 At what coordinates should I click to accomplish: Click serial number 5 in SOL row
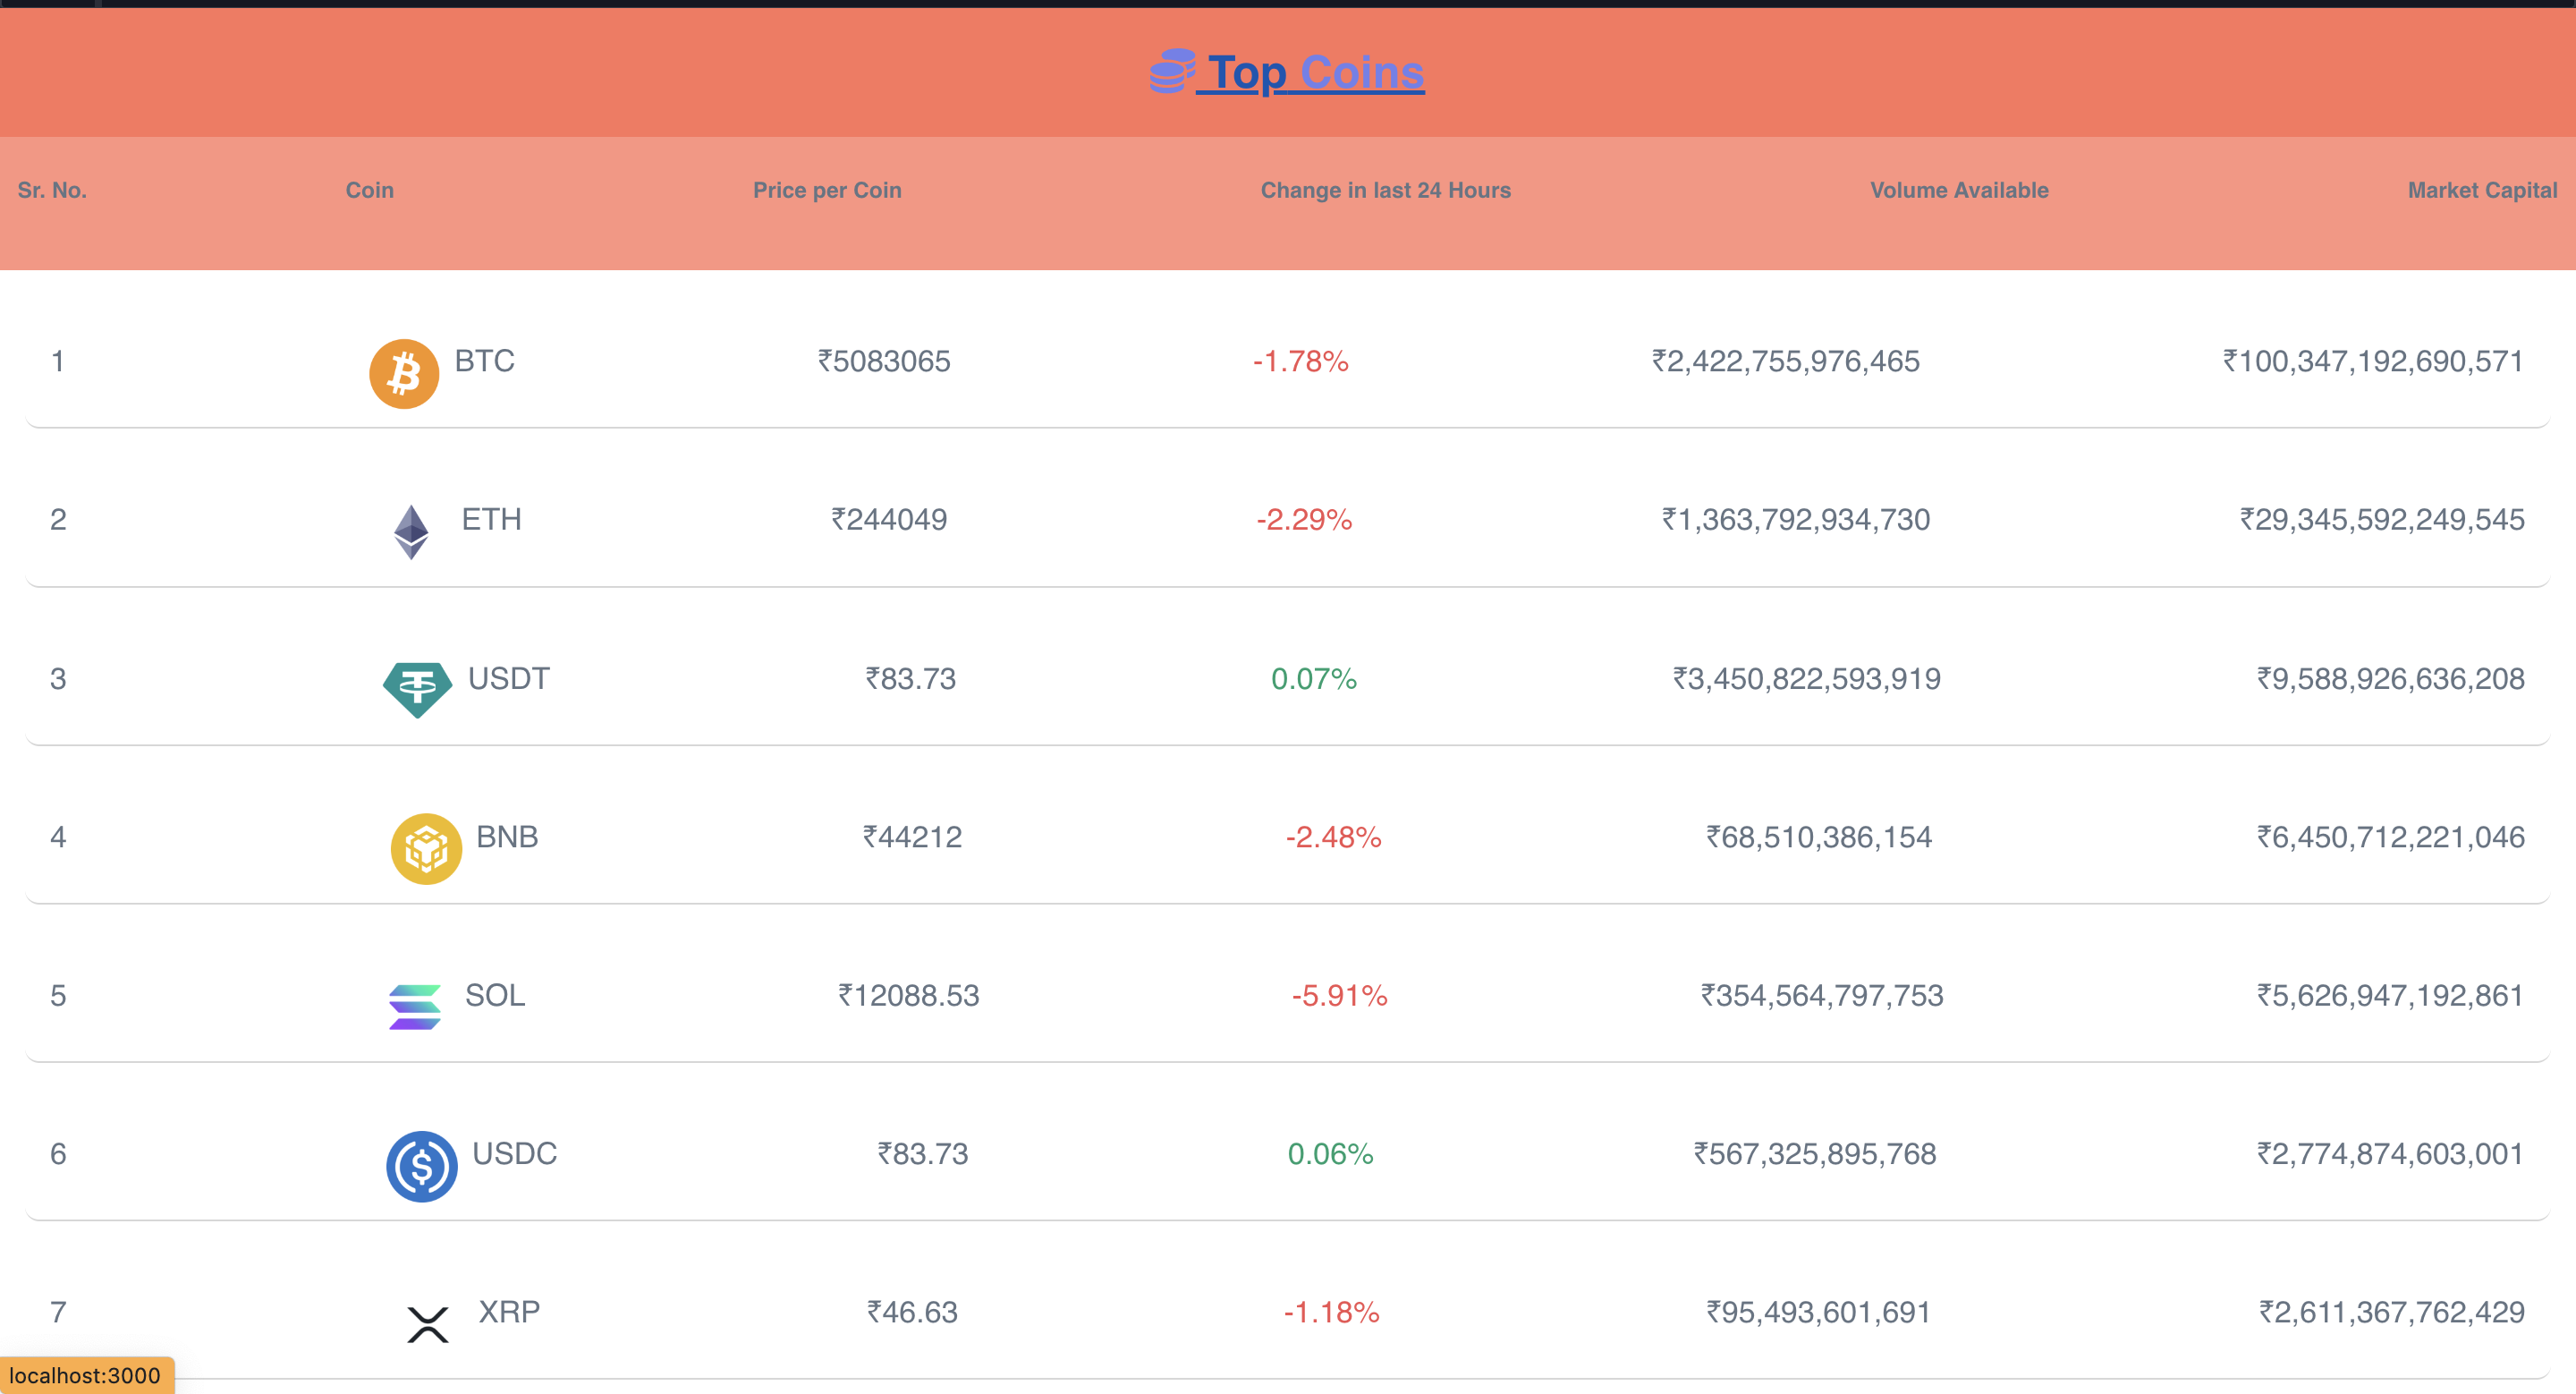(58, 995)
